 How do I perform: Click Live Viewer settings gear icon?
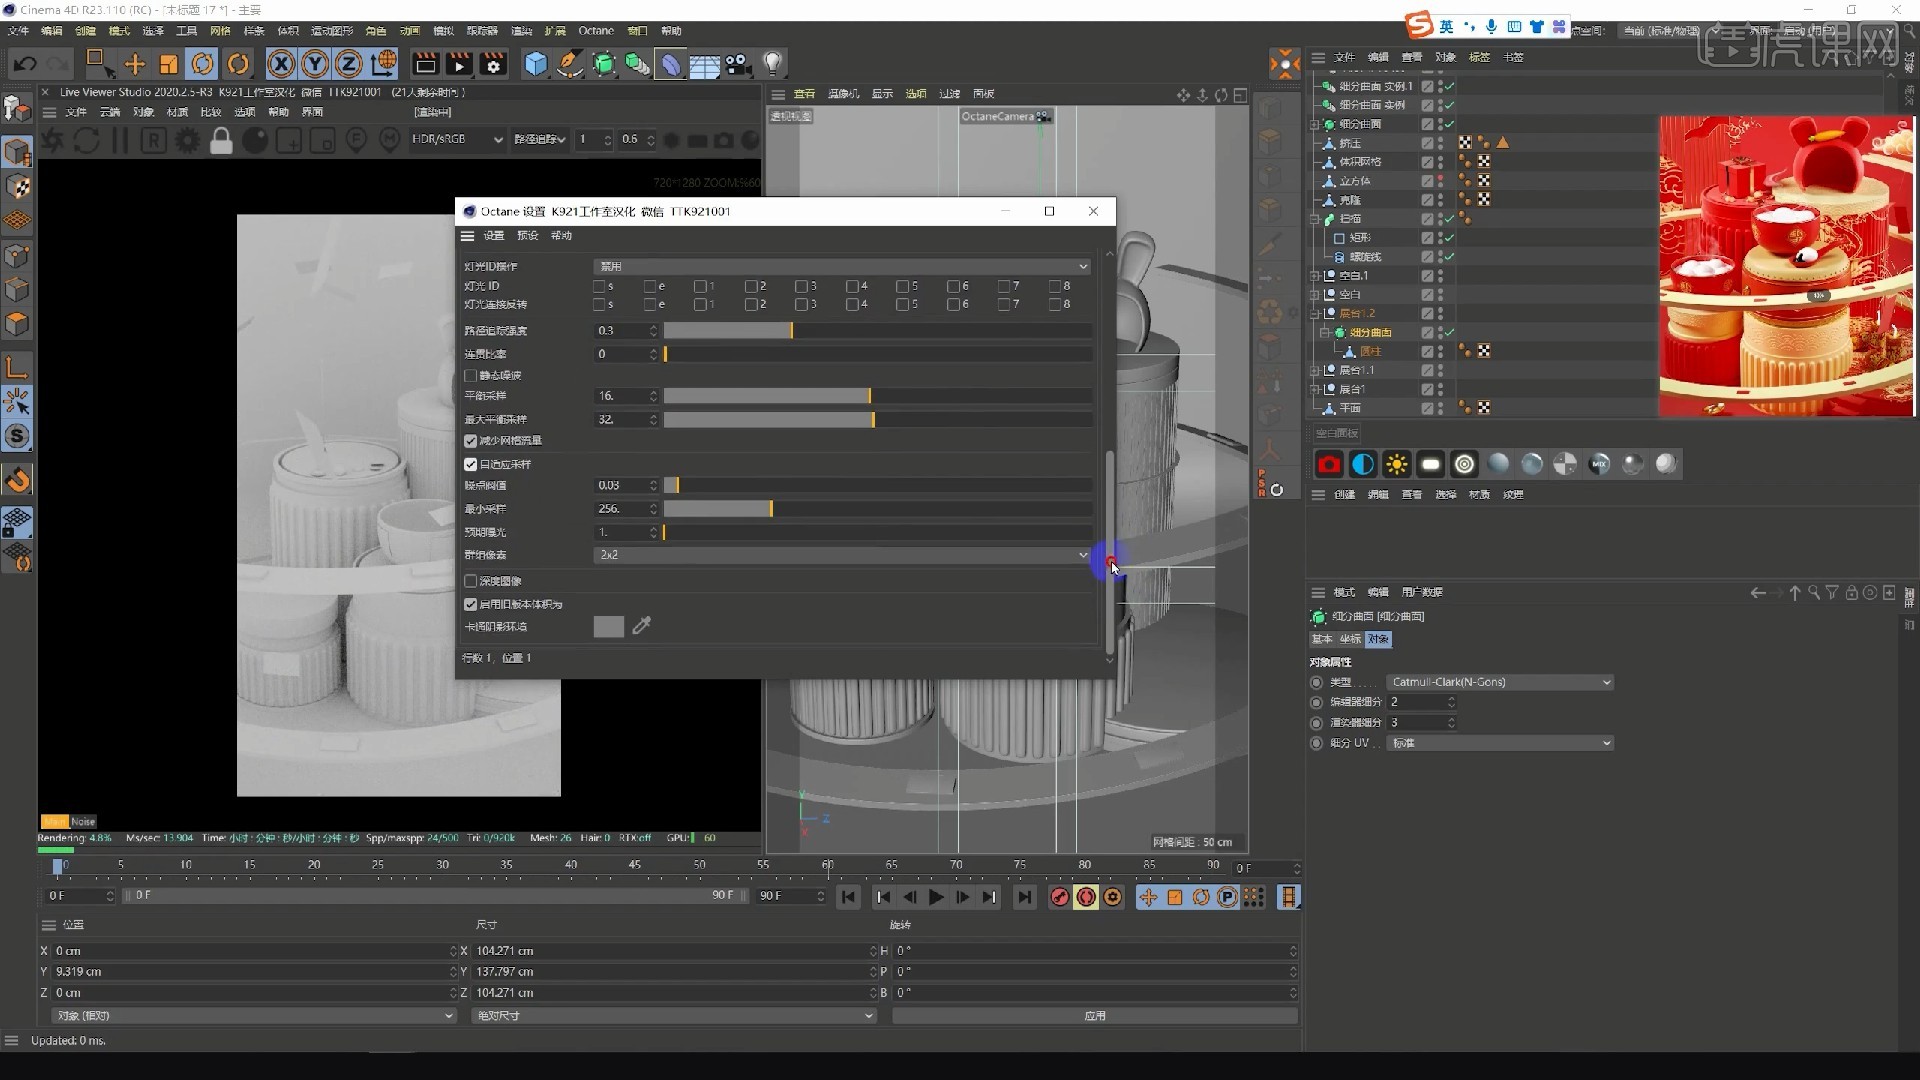pos(187,140)
